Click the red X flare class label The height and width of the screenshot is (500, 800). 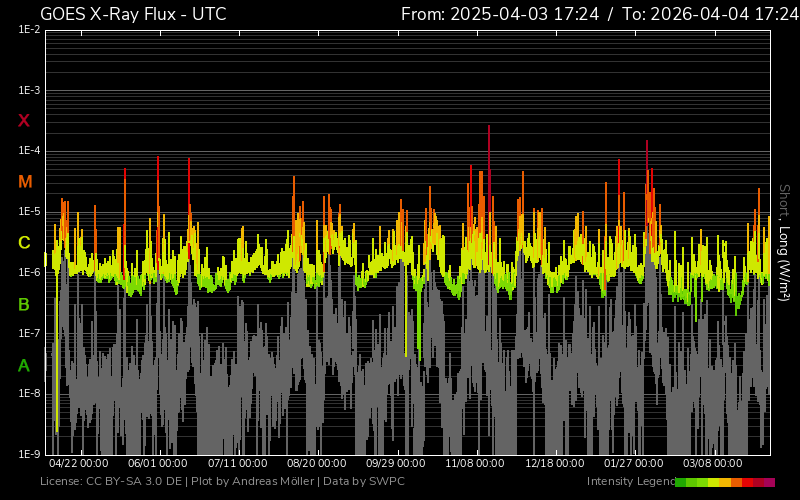24,121
